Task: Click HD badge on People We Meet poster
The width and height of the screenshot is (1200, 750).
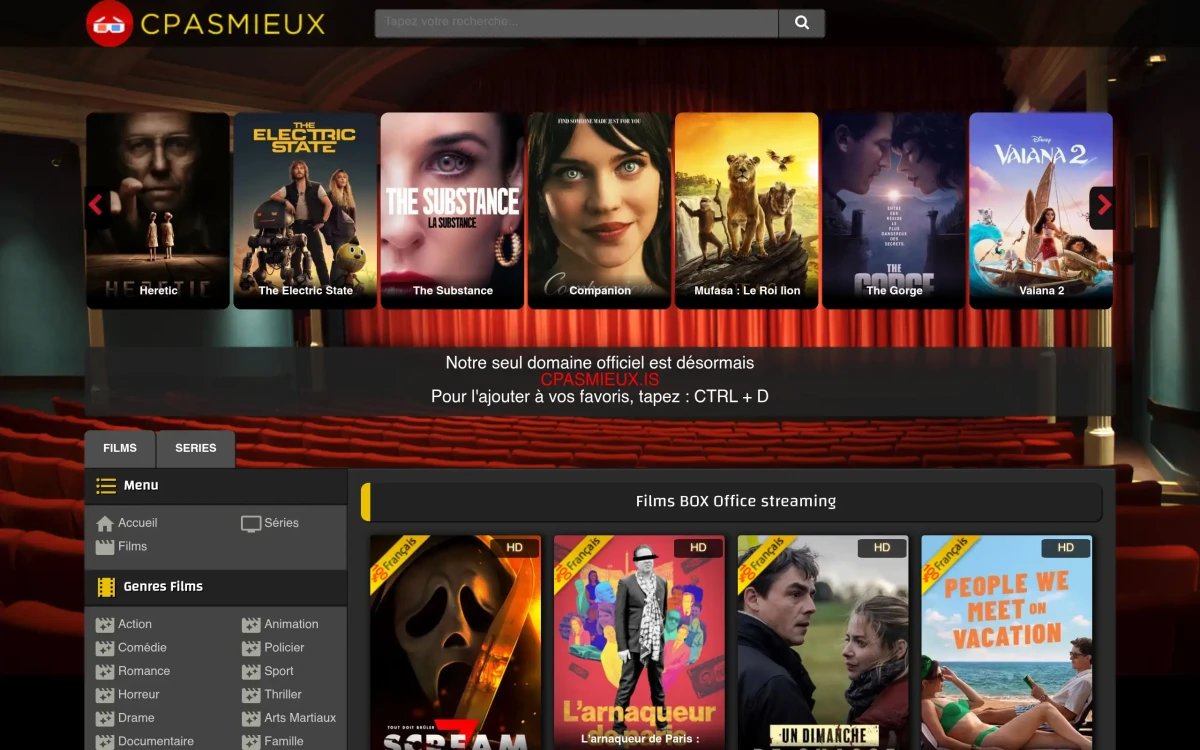Action: click(1066, 548)
